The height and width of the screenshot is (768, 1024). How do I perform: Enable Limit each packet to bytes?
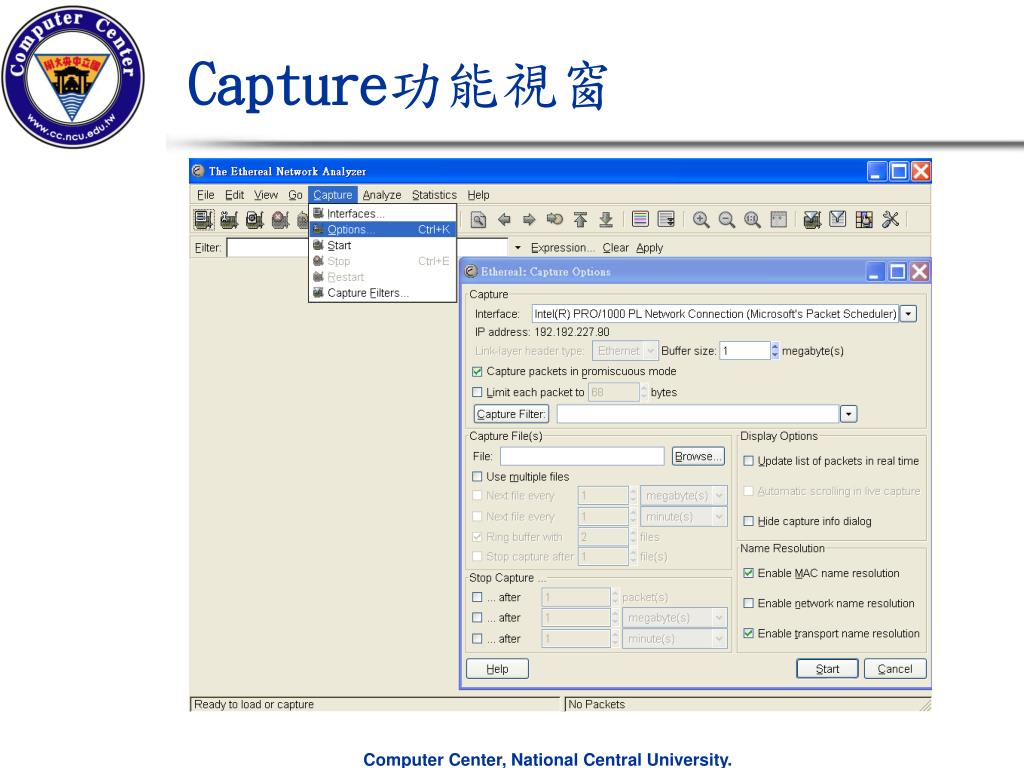(477, 392)
